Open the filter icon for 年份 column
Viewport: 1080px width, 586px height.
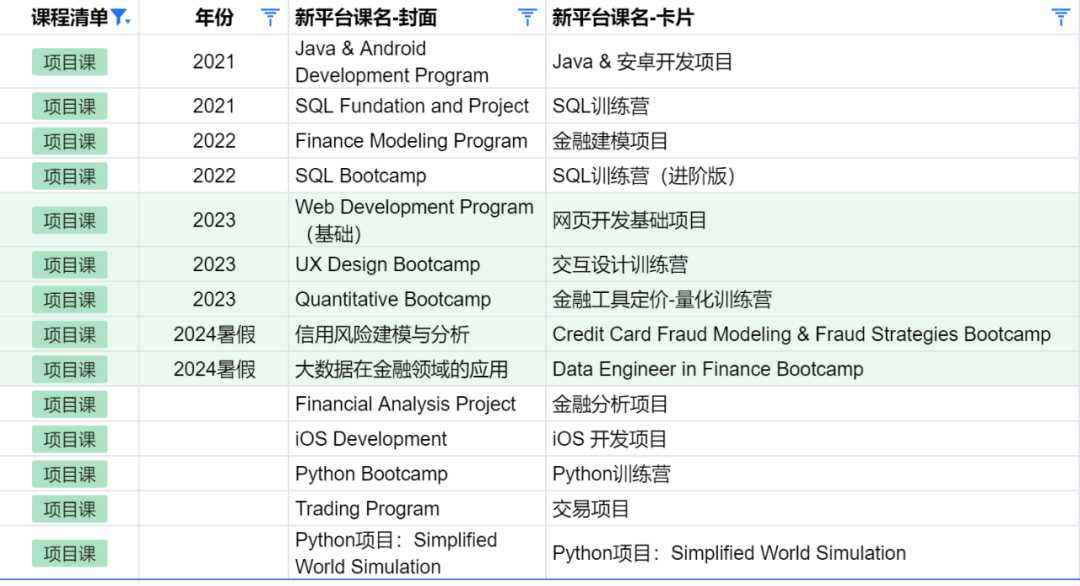[x=270, y=17]
